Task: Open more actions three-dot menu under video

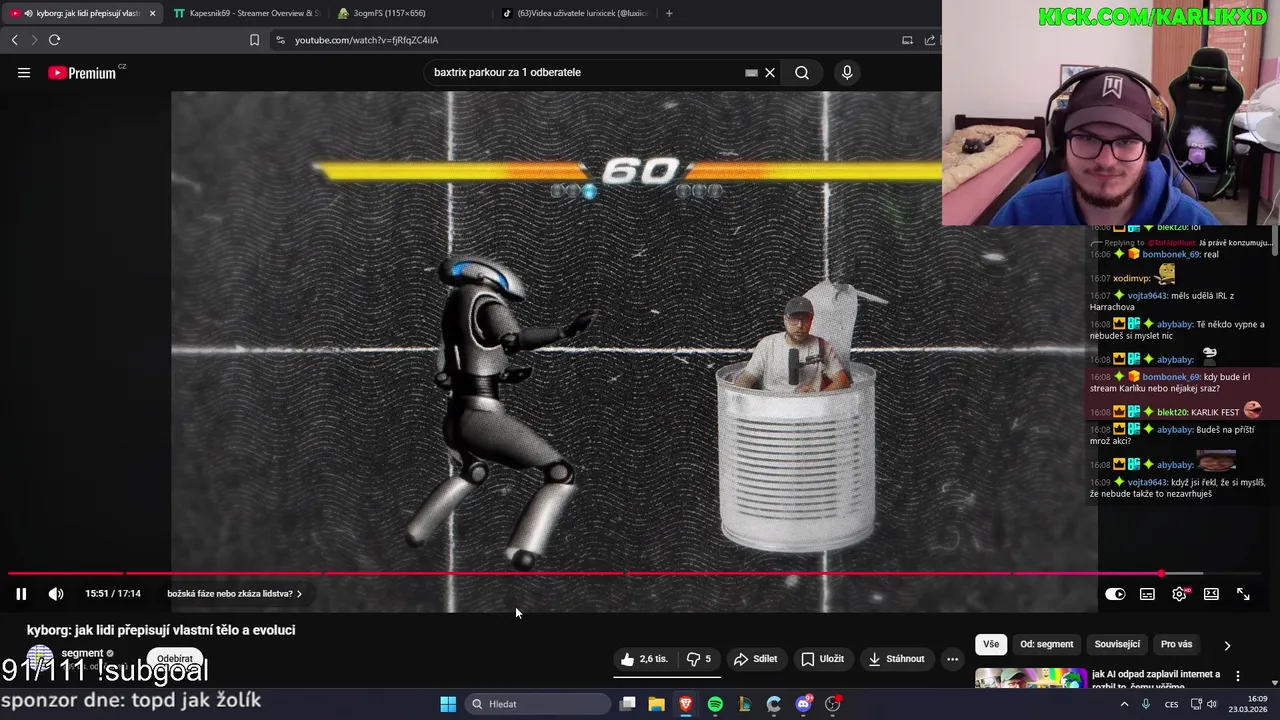Action: (953, 659)
